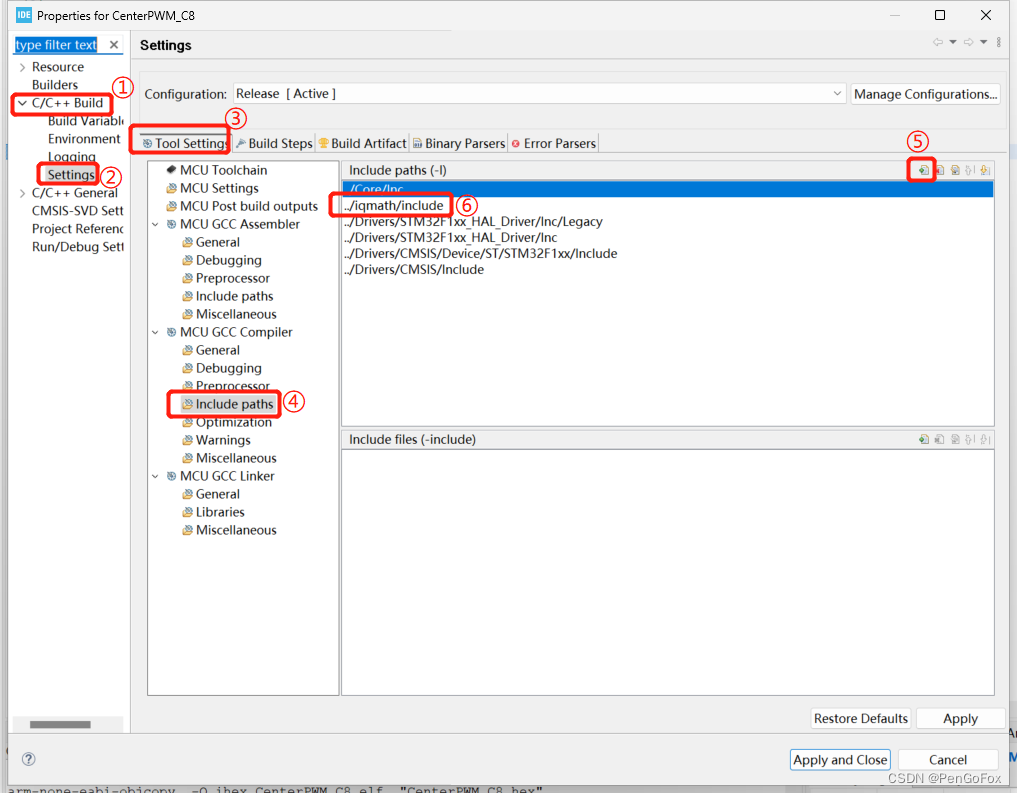Expand the Resource tree node

click(23, 67)
